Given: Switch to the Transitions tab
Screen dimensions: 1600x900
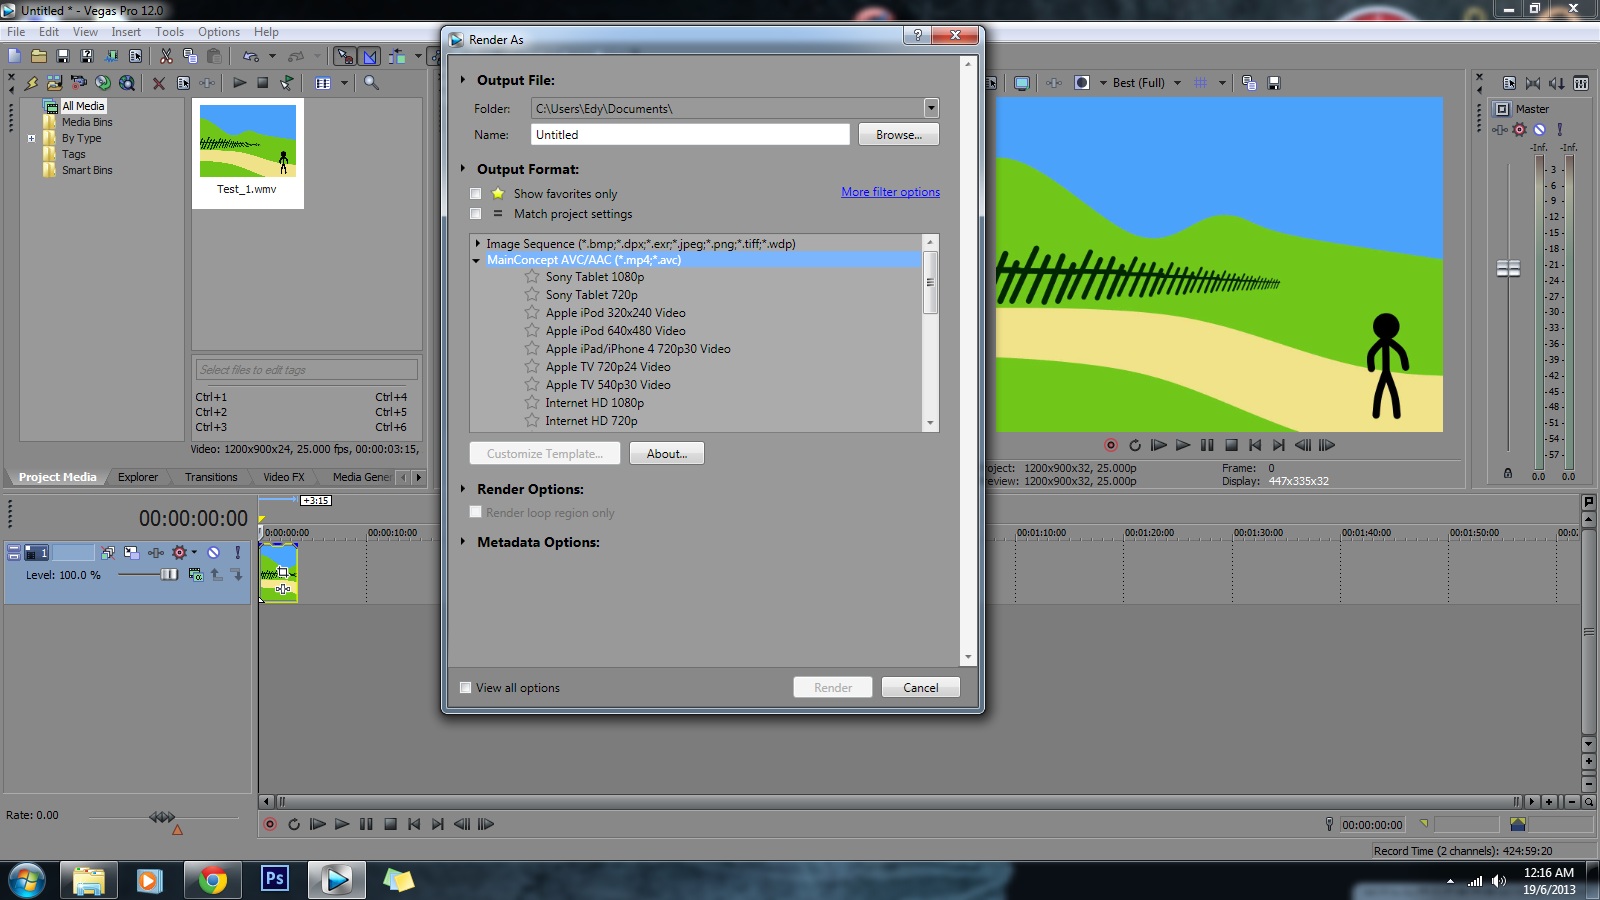Looking at the screenshot, I should 211,477.
